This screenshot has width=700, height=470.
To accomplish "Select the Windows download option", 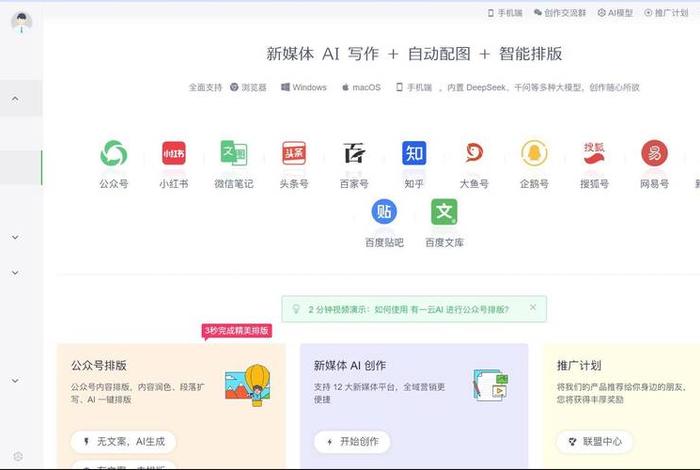I will 304,87.
